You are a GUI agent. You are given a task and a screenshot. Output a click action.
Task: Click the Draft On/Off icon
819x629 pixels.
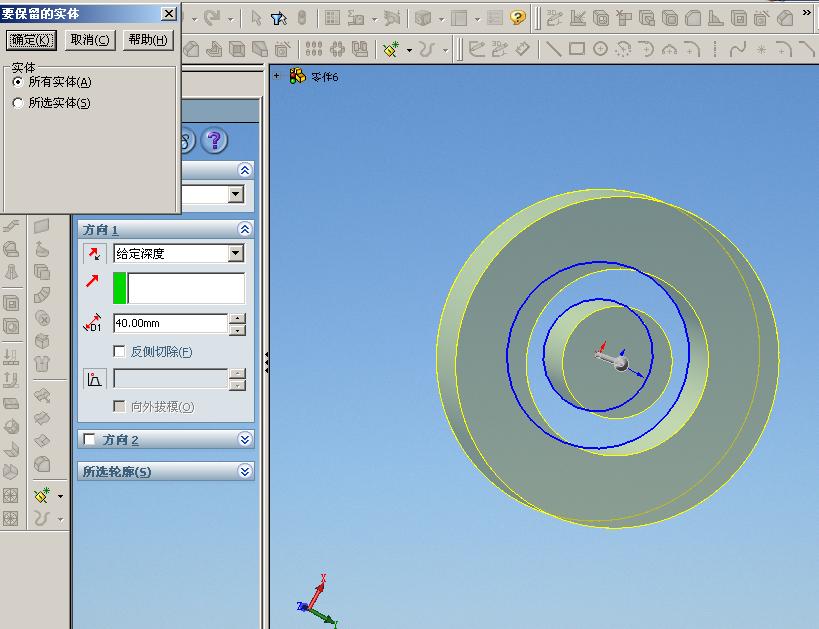click(95, 379)
